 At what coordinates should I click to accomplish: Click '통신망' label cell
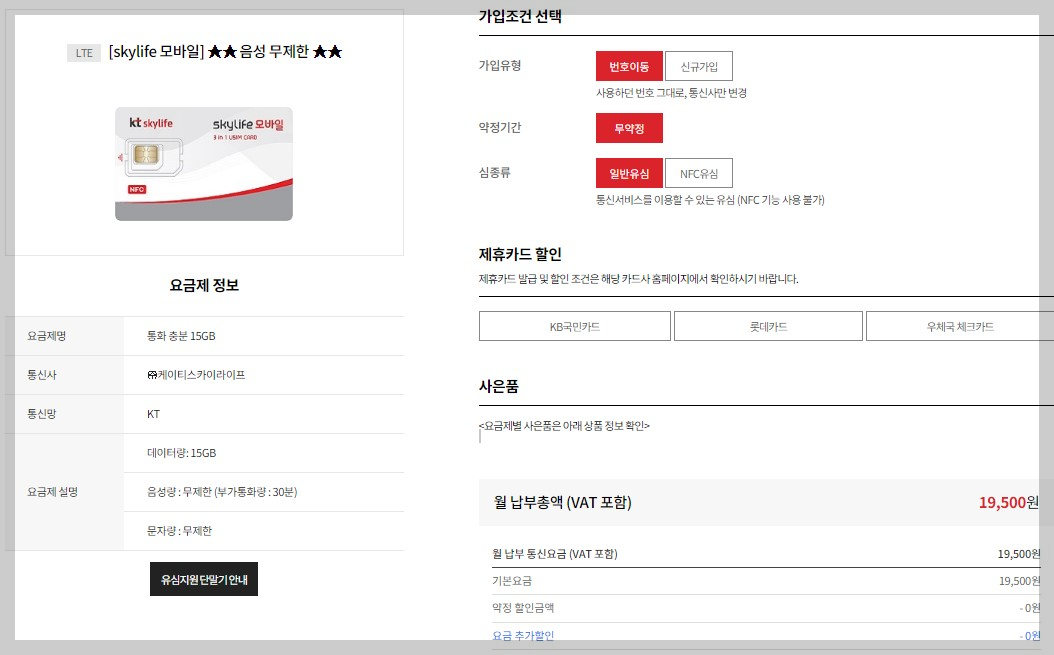tap(65, 414)
